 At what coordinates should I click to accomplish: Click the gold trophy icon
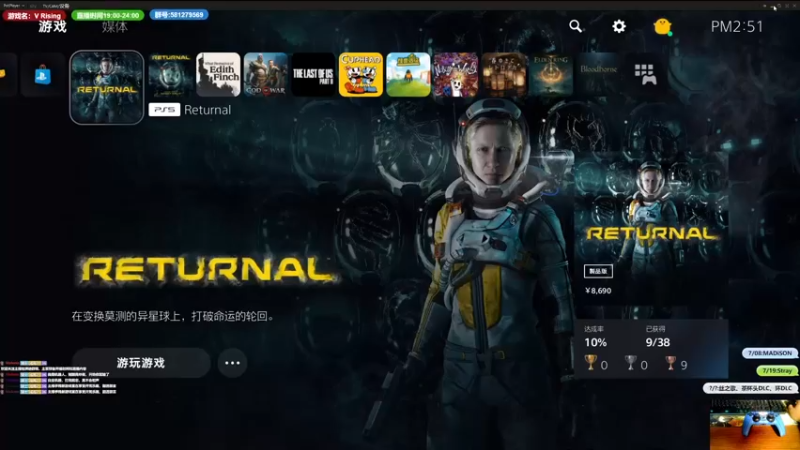coord(591,363)
